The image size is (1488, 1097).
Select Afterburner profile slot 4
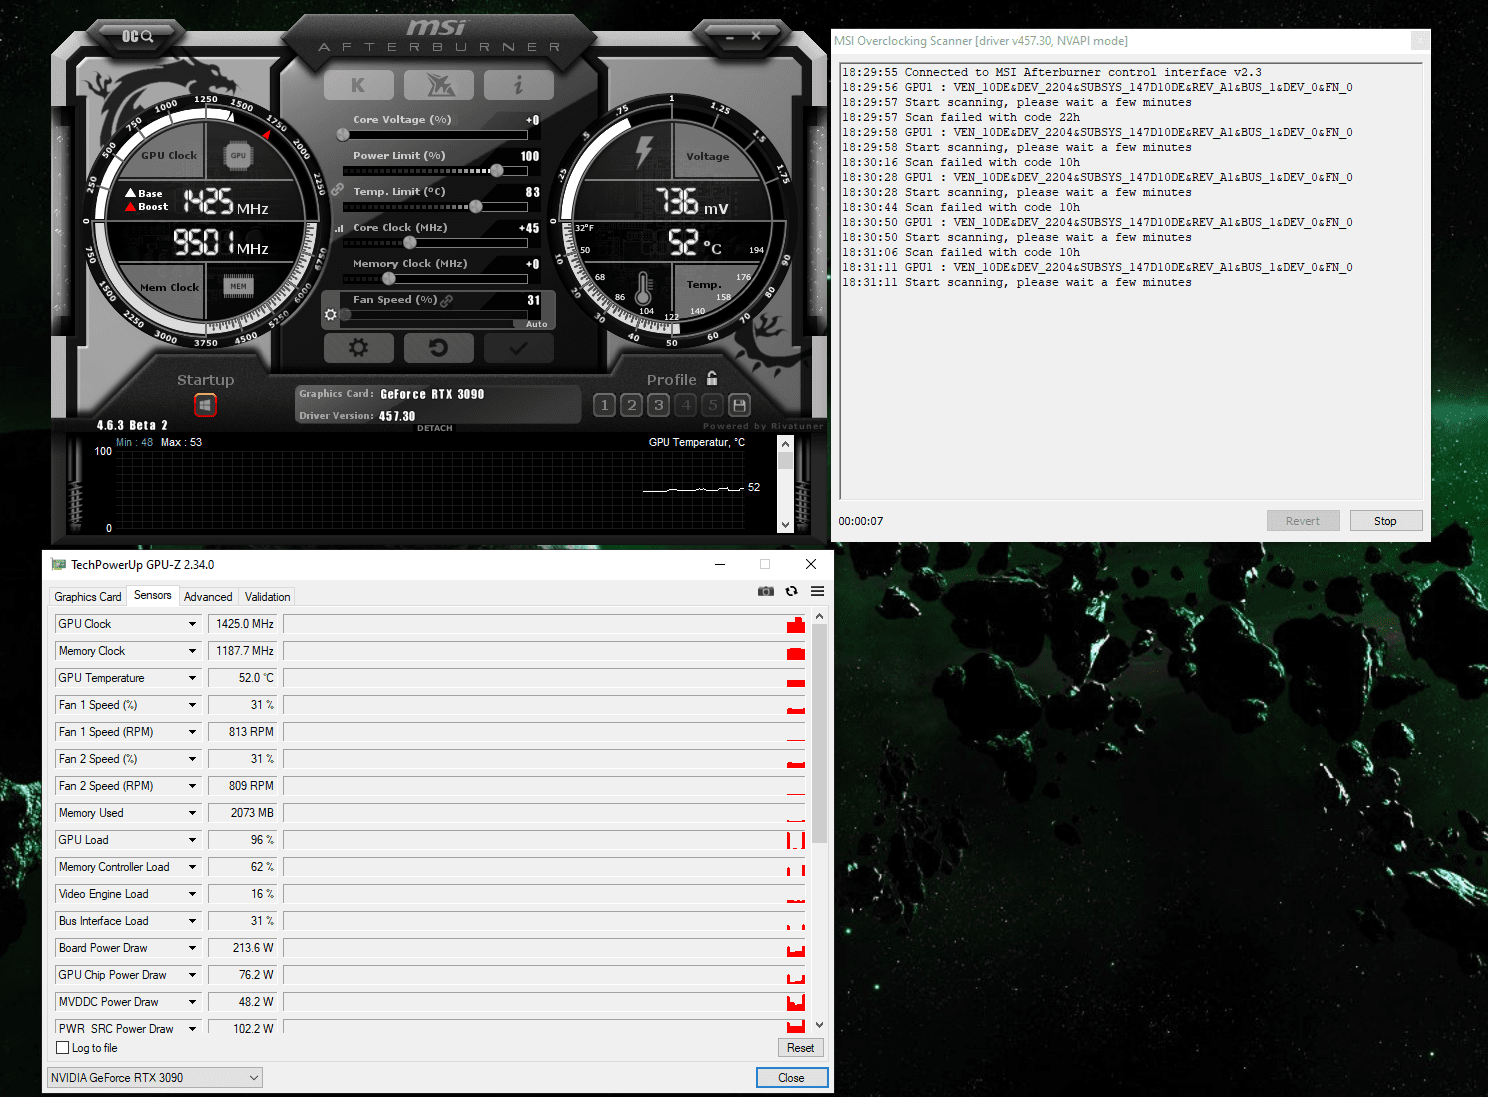point(685,405)
